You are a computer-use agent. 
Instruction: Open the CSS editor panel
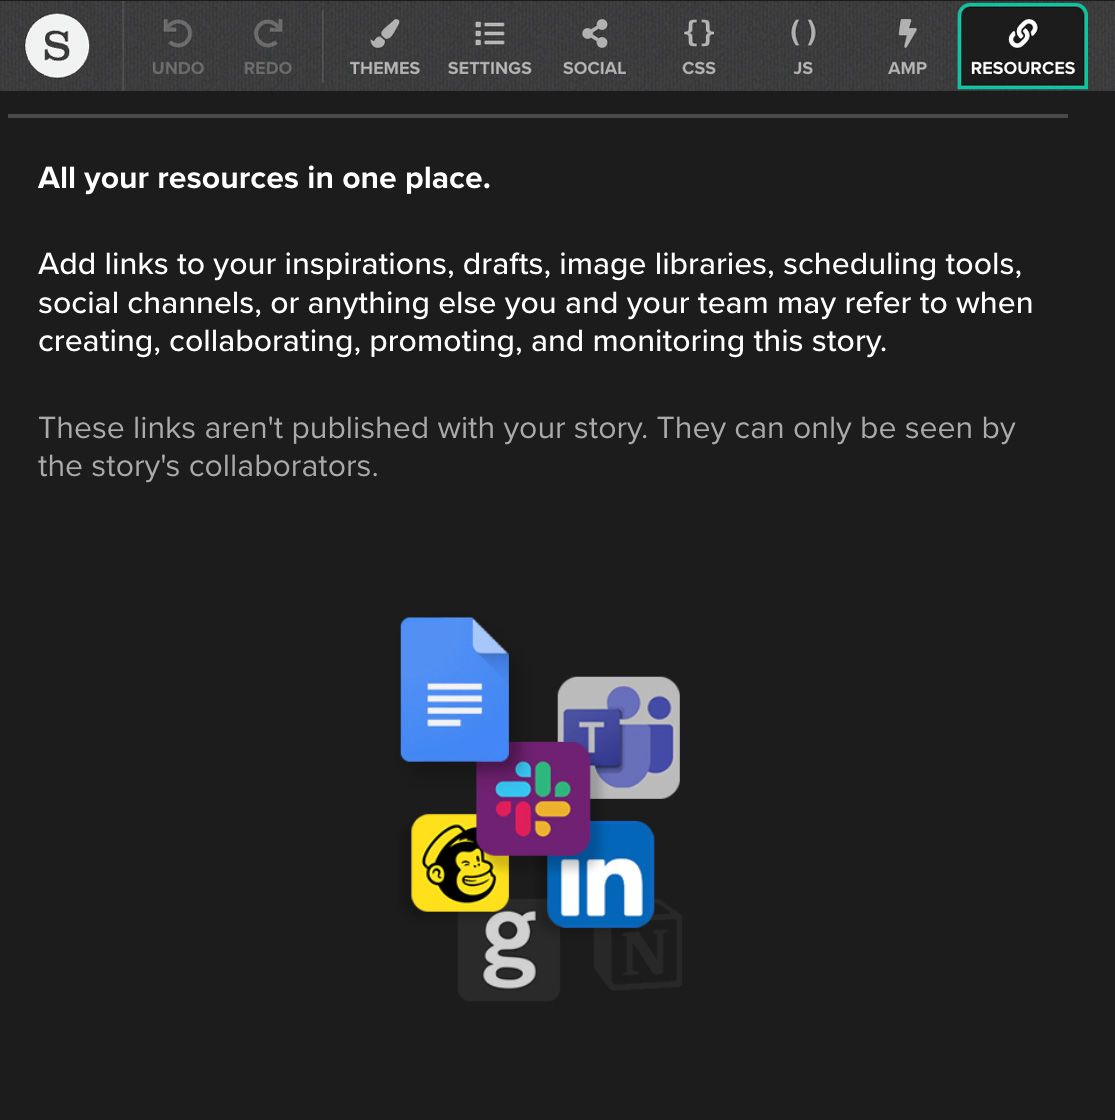point(699,47)
